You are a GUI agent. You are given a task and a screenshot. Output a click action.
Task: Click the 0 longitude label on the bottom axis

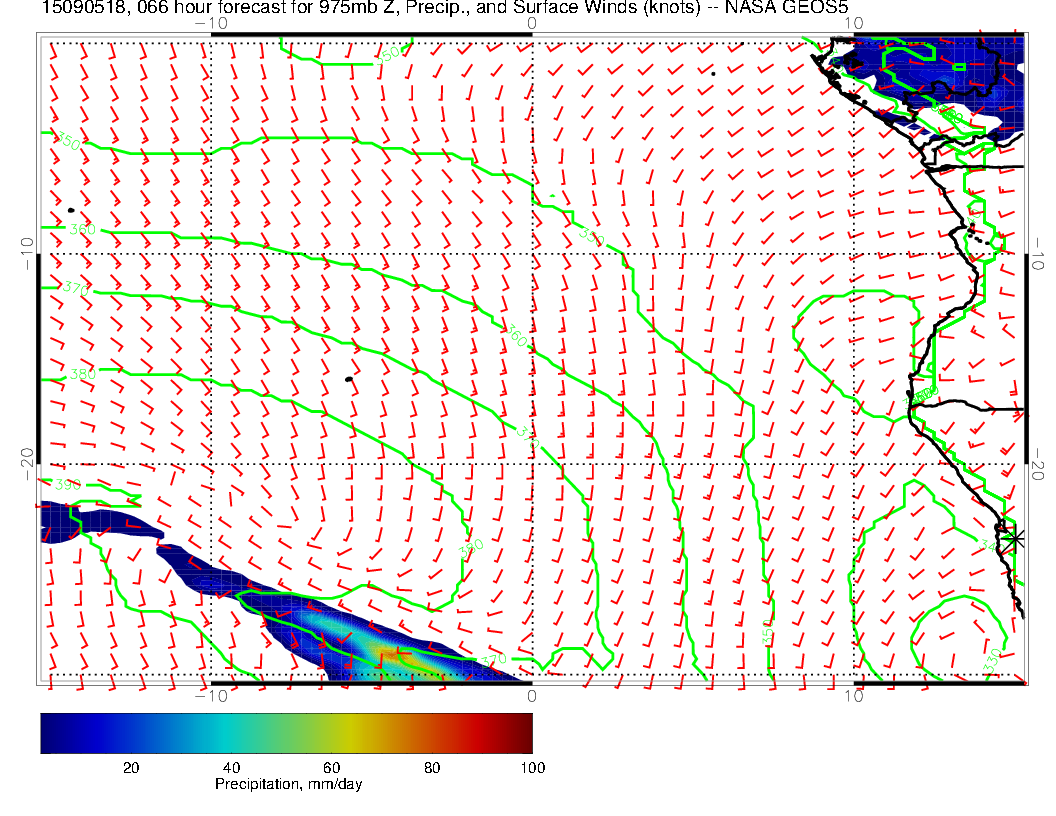click(531, 695)
